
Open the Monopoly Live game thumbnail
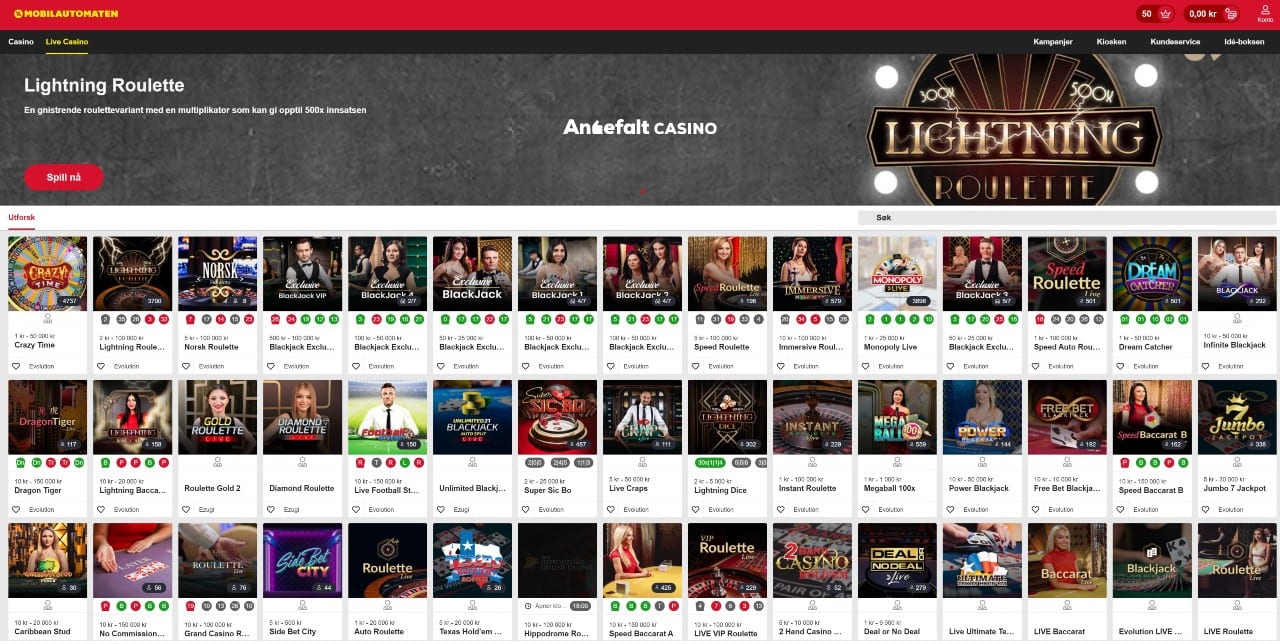(897, 273)
